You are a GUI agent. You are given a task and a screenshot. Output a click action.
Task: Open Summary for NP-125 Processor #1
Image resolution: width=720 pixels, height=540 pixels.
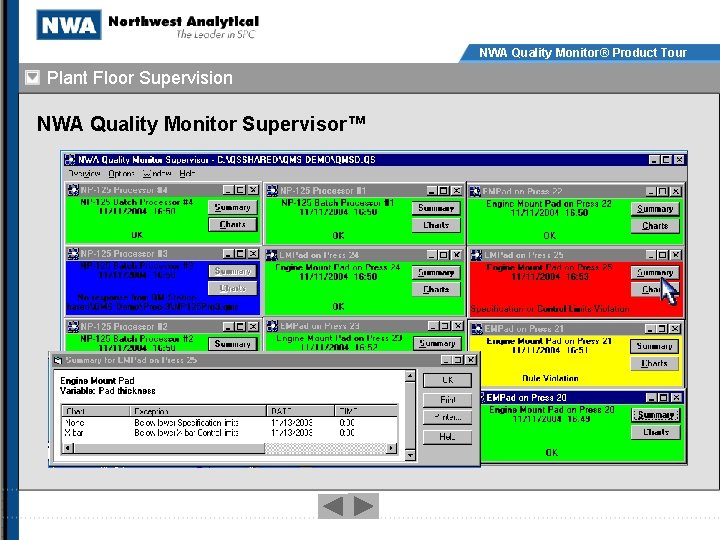tap(436, 208)
